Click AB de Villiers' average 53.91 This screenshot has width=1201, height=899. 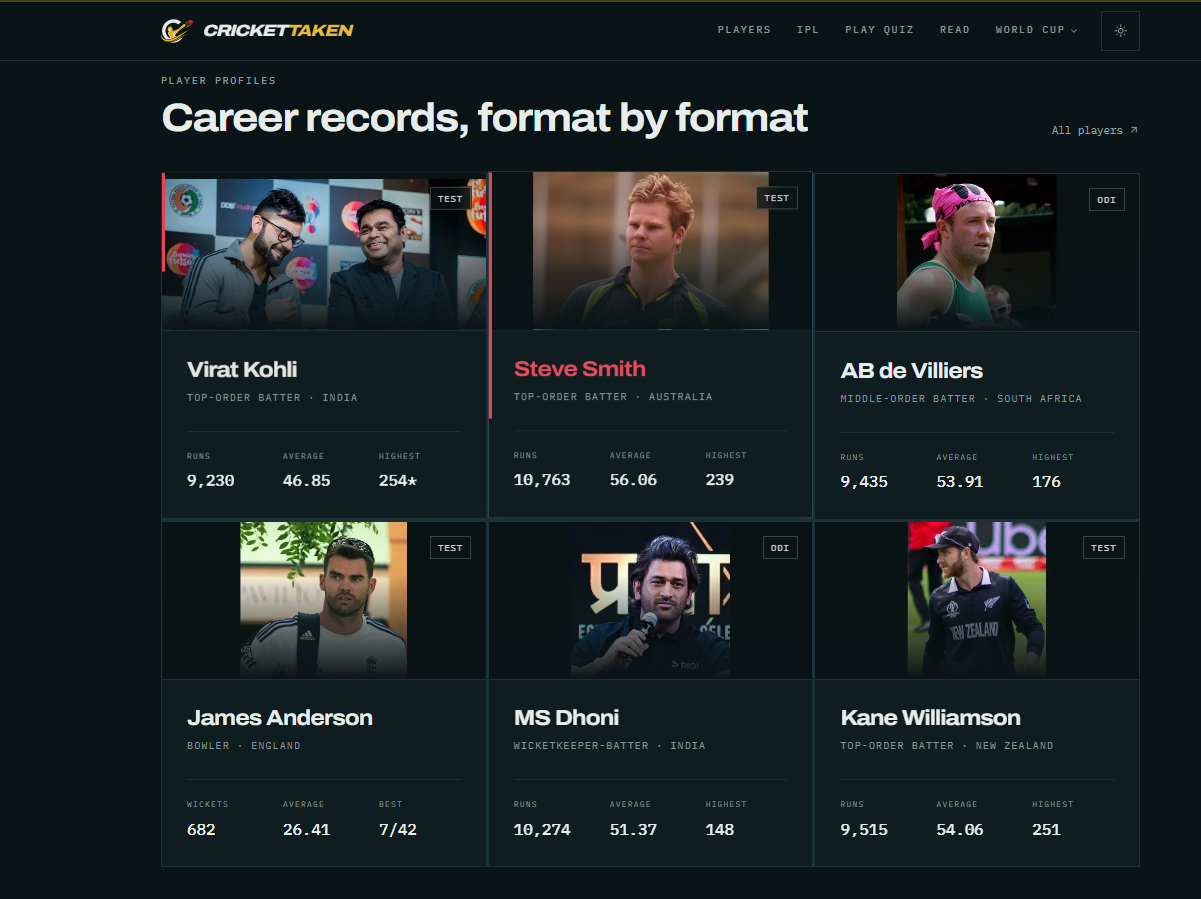[x=960, y=482]
